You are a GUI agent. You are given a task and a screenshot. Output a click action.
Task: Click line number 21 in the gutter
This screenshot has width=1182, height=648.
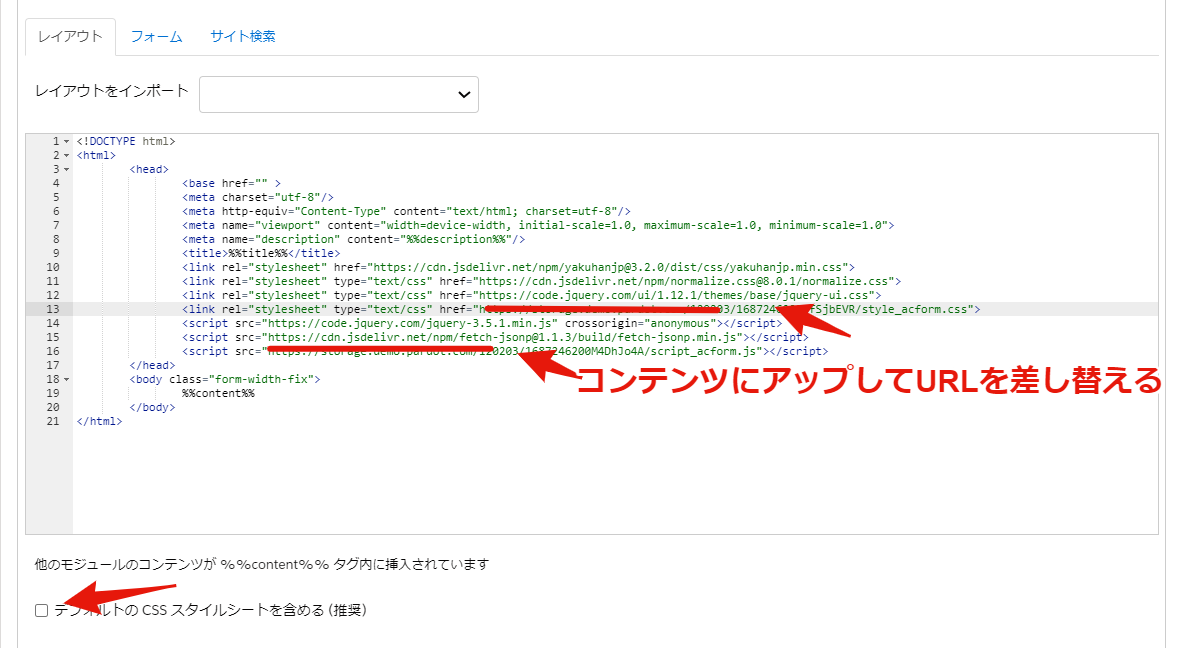53,421
